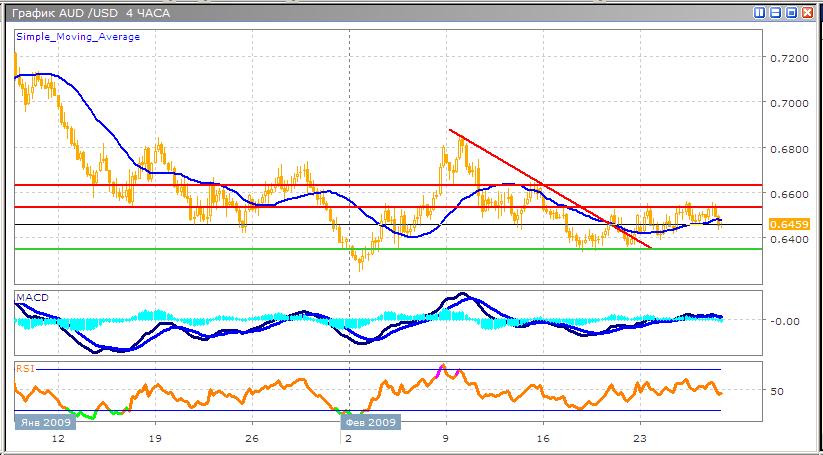
Task: Select the Фев 2009 date marker
Action: [372, 422]
